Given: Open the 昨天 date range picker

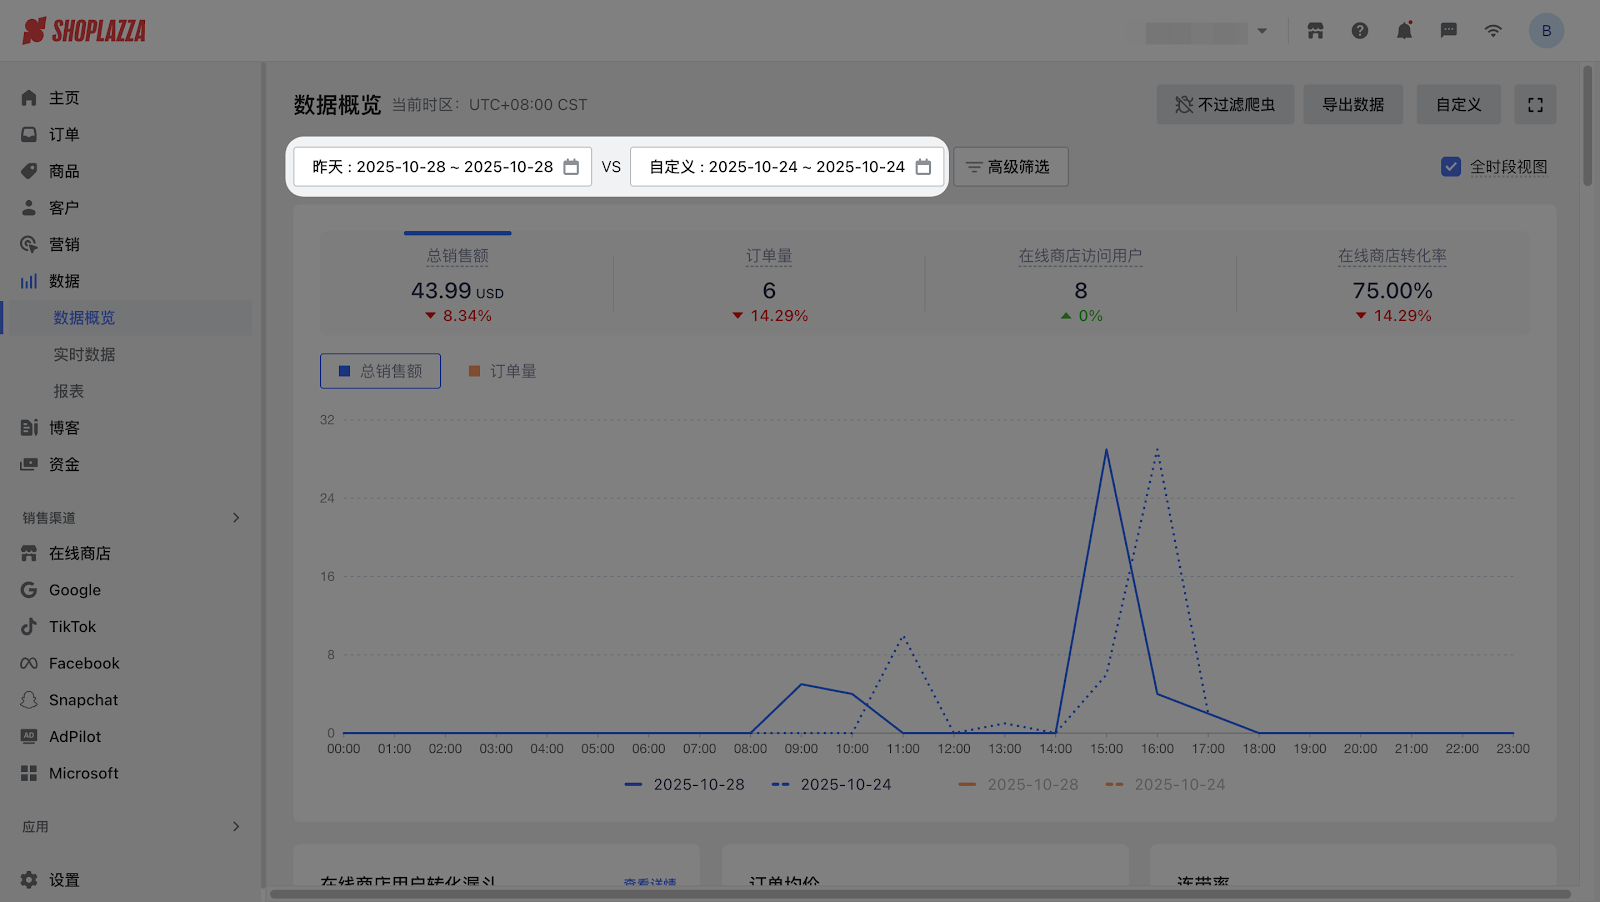Looking at the screenshot, I should pos(443,167).
